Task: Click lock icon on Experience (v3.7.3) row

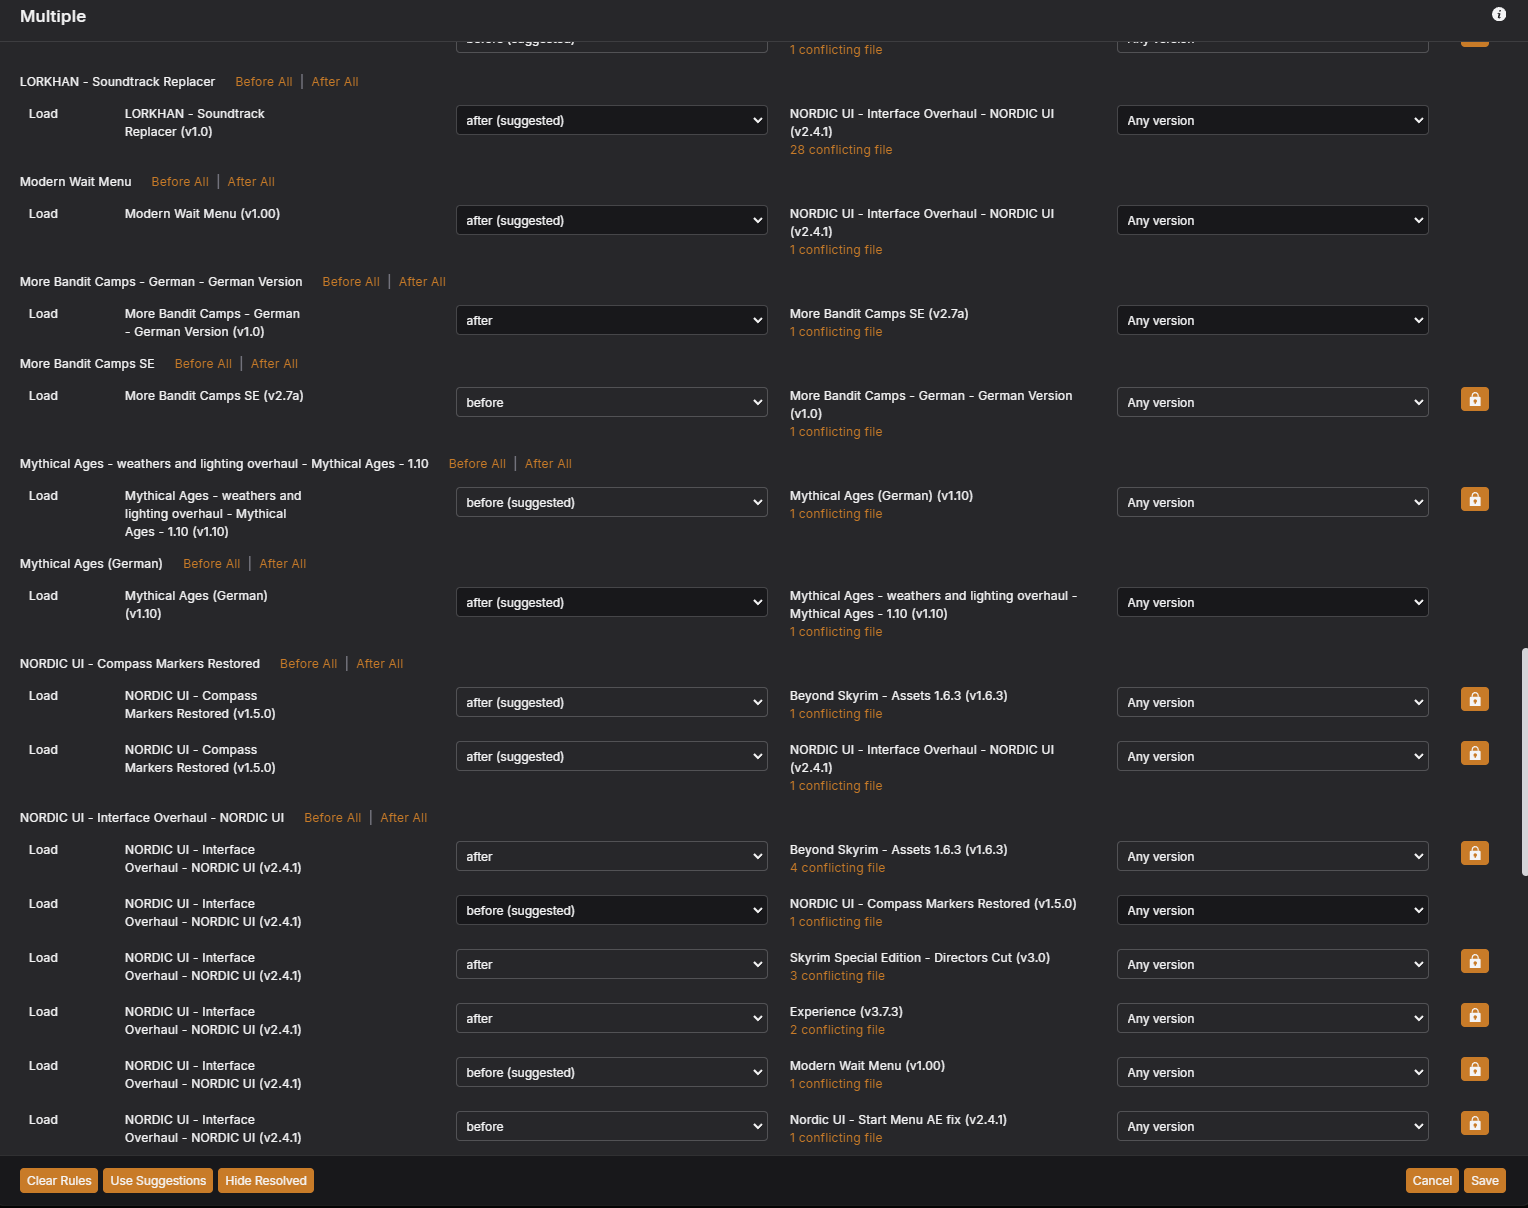Action: tap(1474, 1015)
